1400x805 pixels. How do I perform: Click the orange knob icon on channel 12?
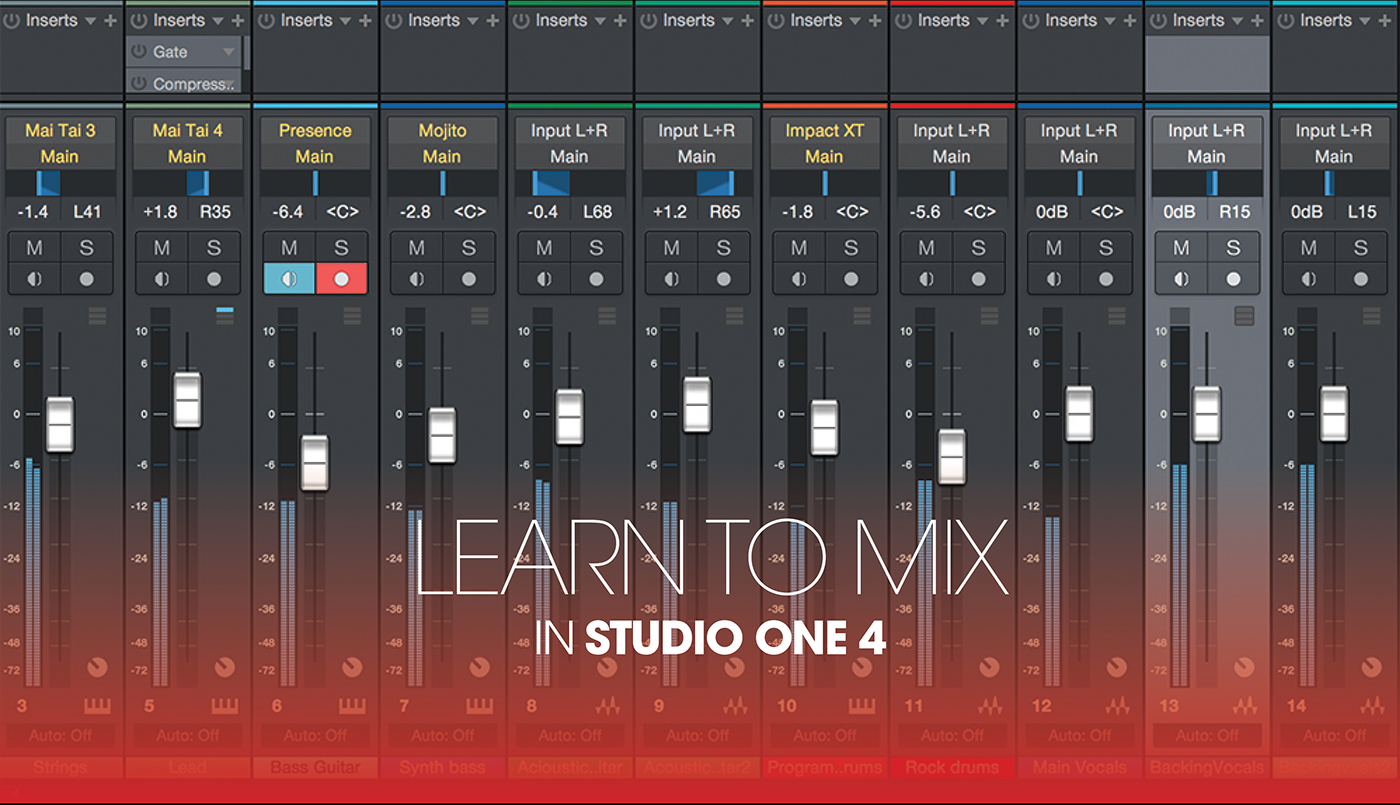[1117, 667]
